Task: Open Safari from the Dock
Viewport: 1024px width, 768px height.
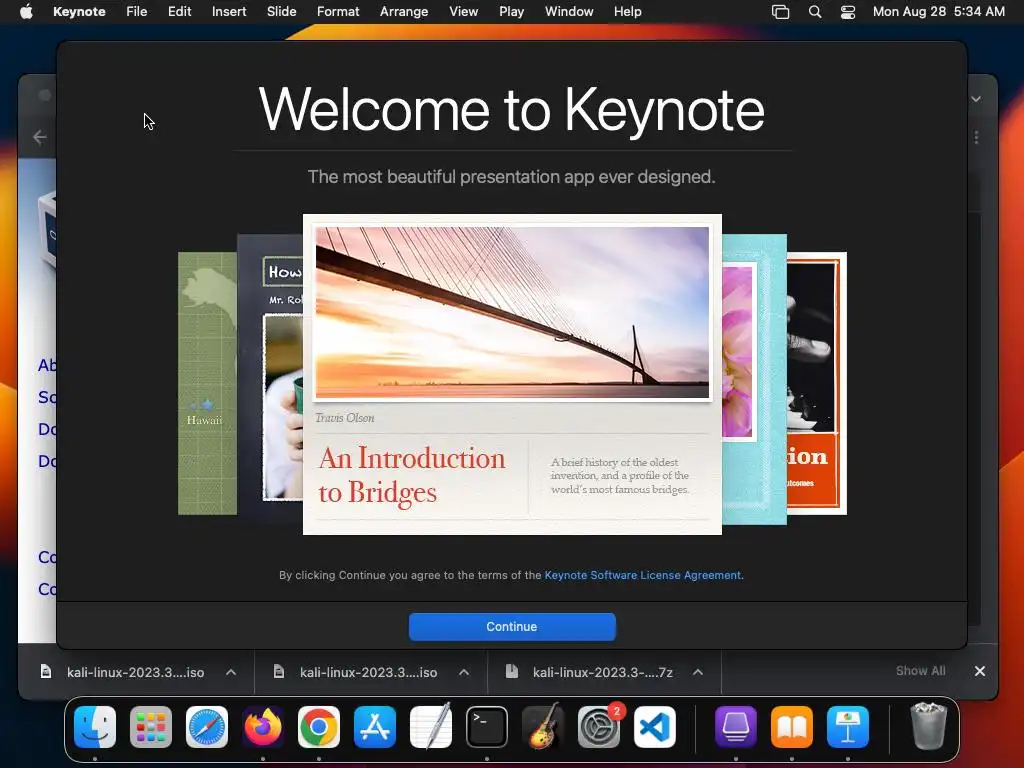Action: [x=207, y=727]
